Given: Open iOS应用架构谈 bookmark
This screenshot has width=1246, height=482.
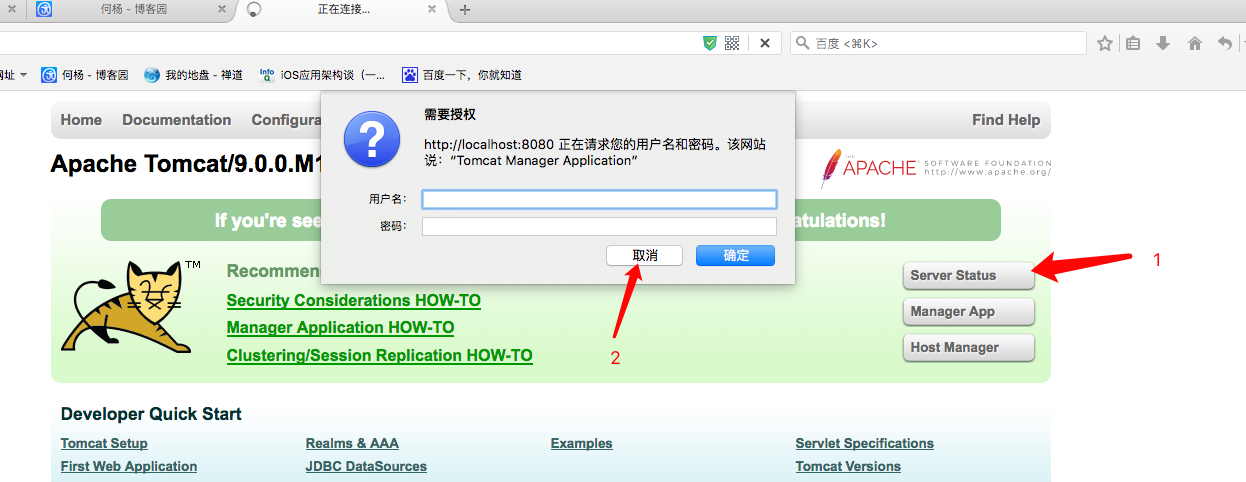Looking at the screenshot, I should 321,75.
